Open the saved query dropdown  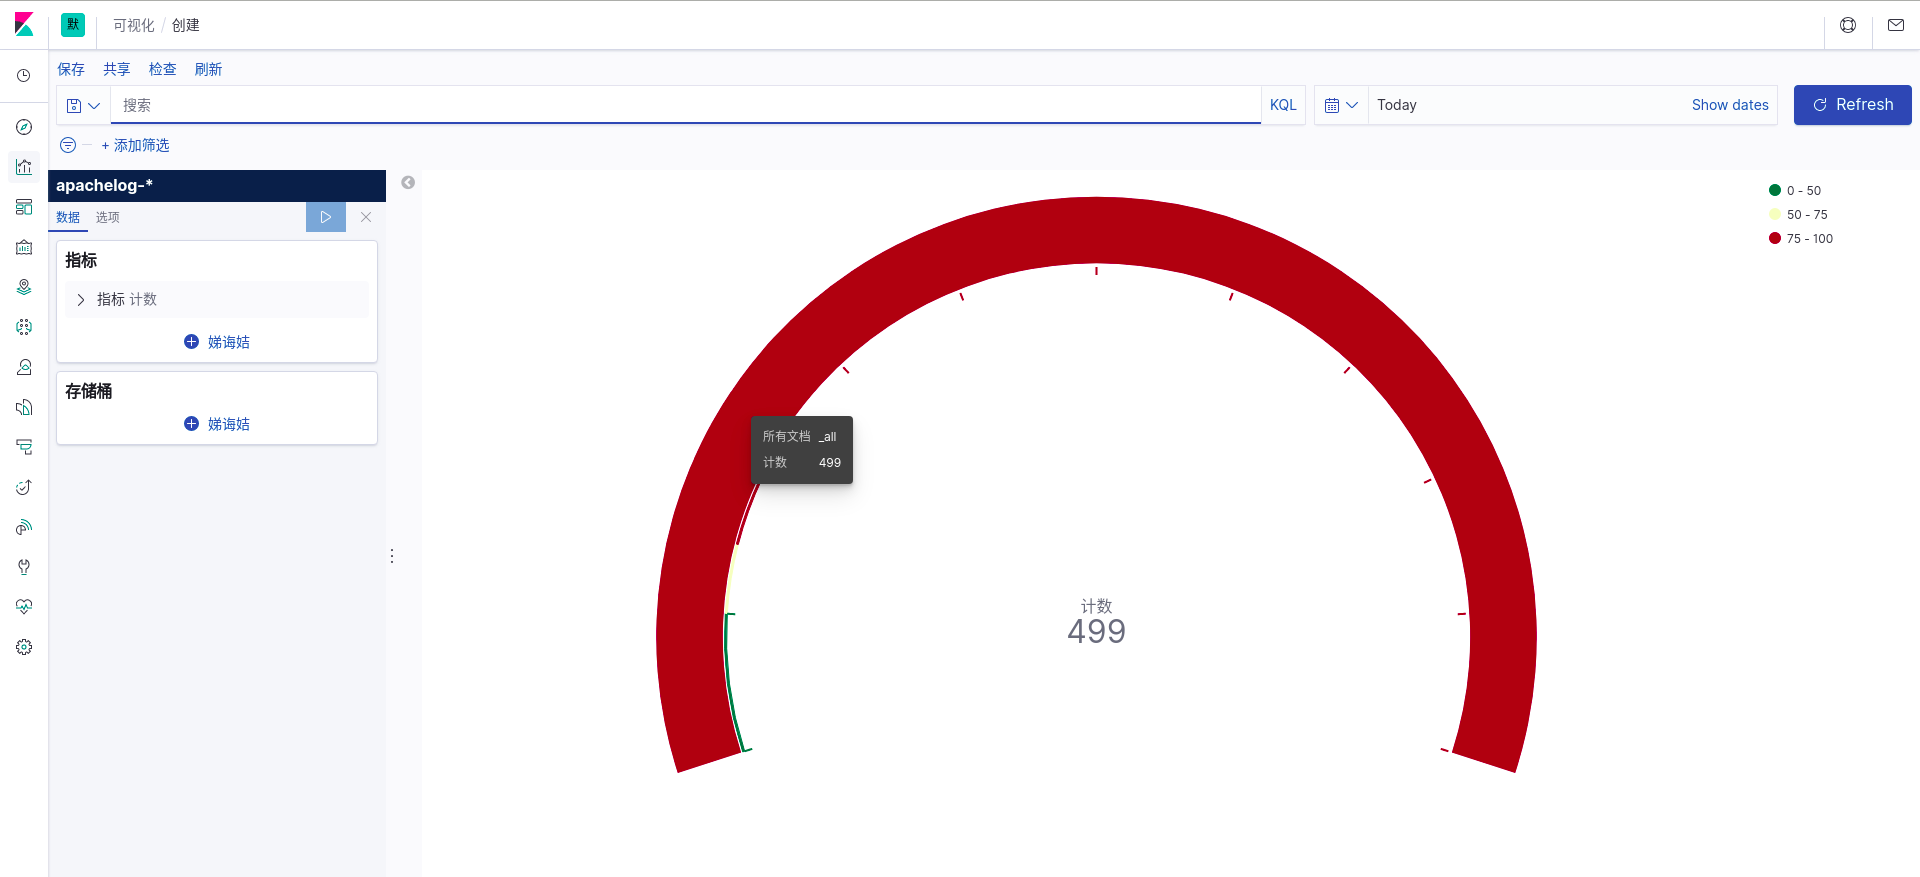[x=84, y=105]
